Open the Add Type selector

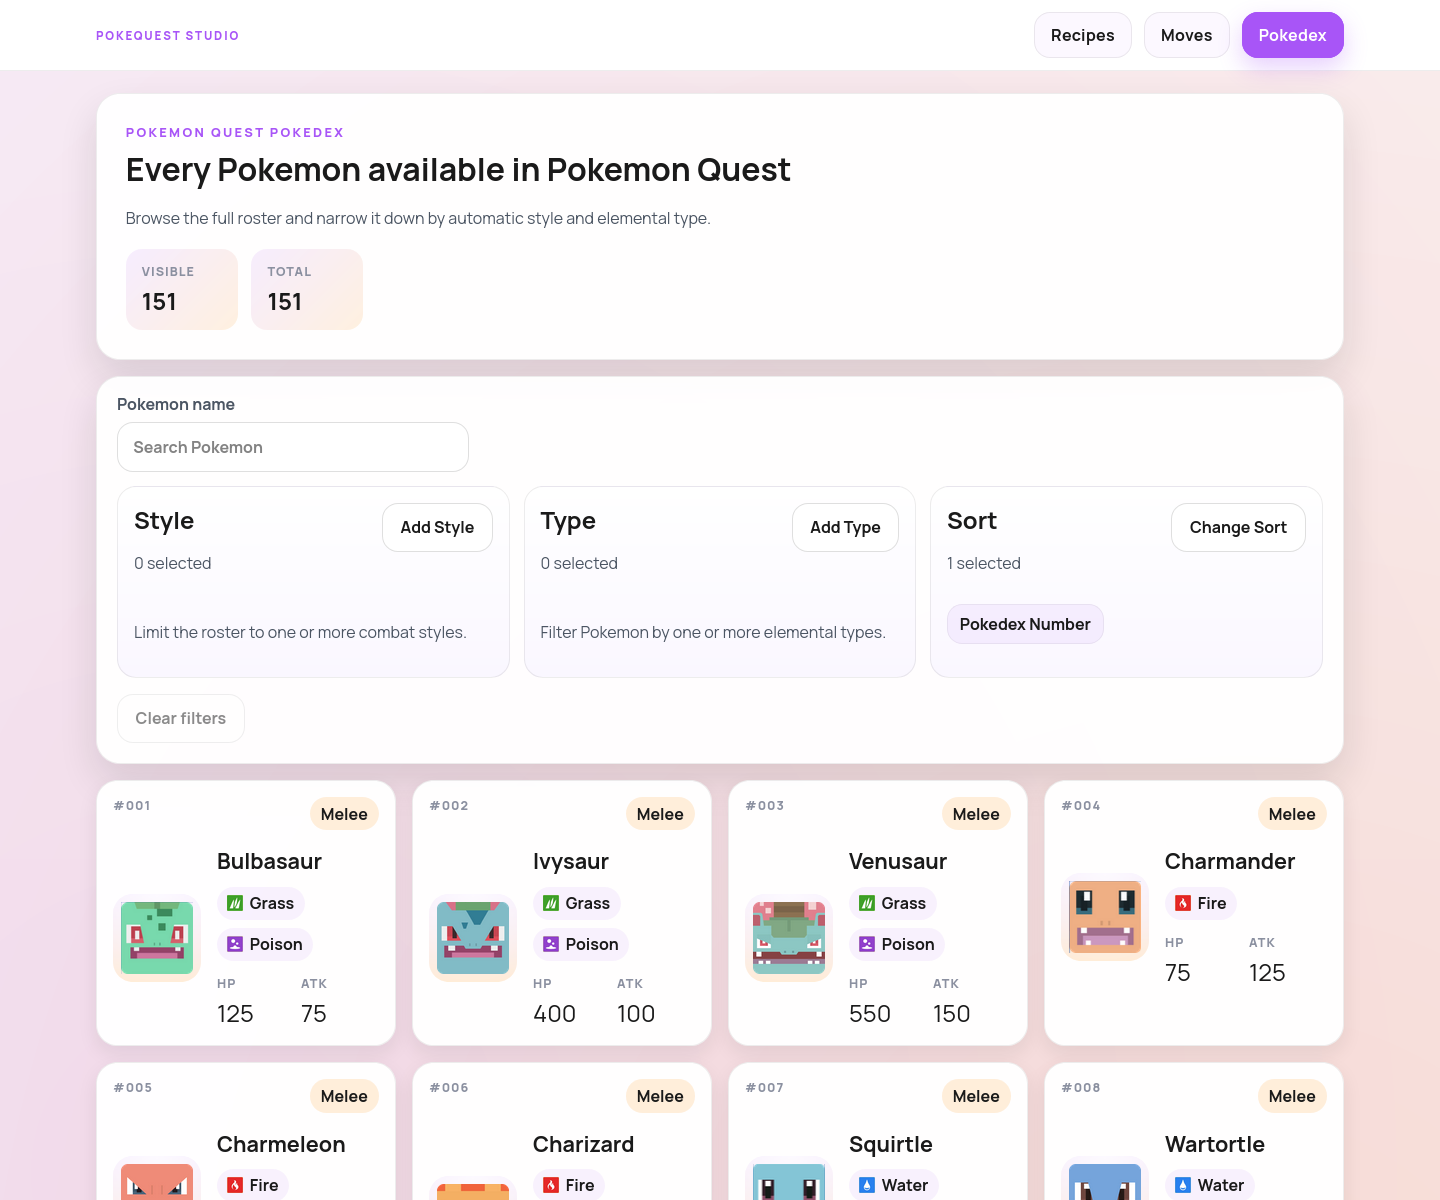(845, 527)
